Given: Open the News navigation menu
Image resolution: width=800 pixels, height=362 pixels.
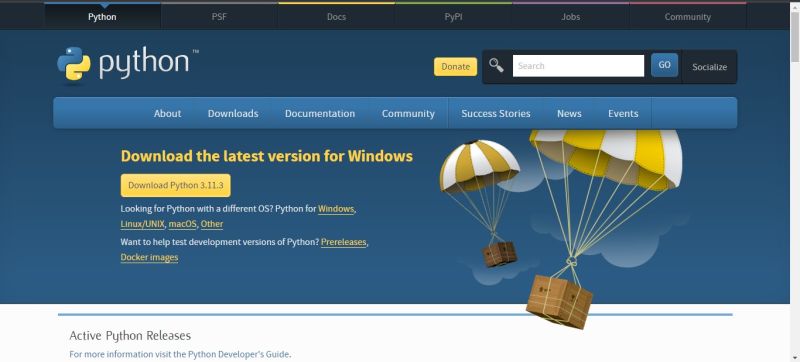Looking at the screenshot, I should point(569,114).
